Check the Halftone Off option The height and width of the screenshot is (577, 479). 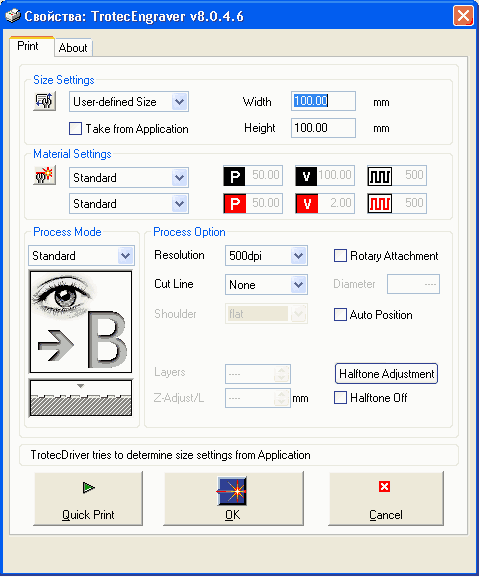click(x=340, y=398)
